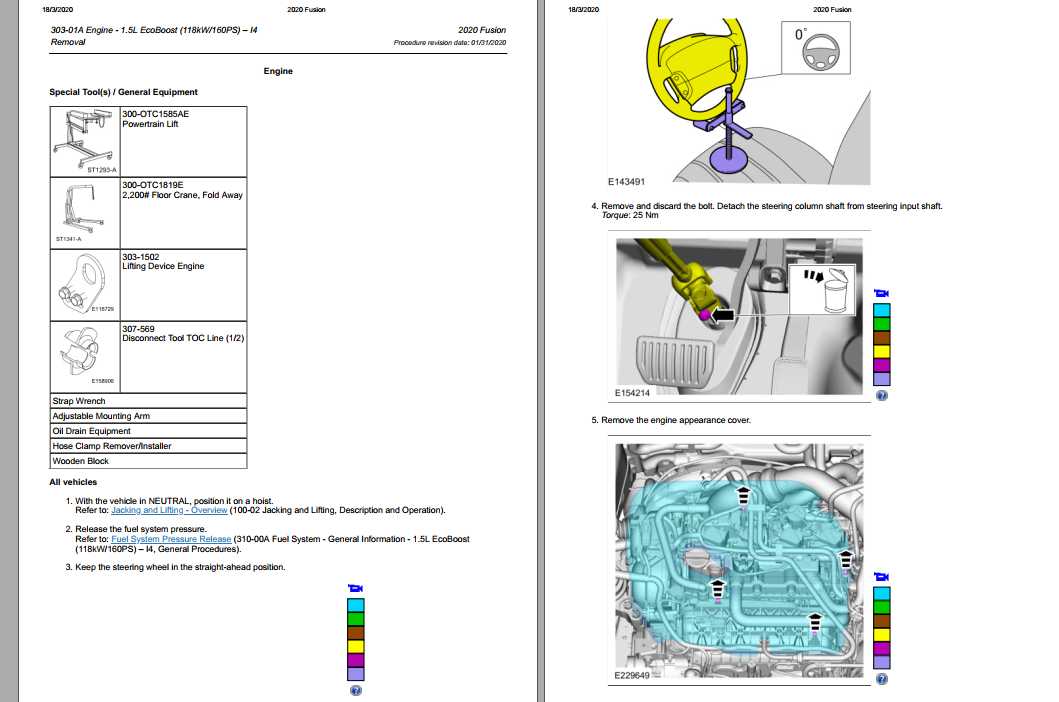Click 'Torque: 25 Nm' specification text

(x=629, y=216)
